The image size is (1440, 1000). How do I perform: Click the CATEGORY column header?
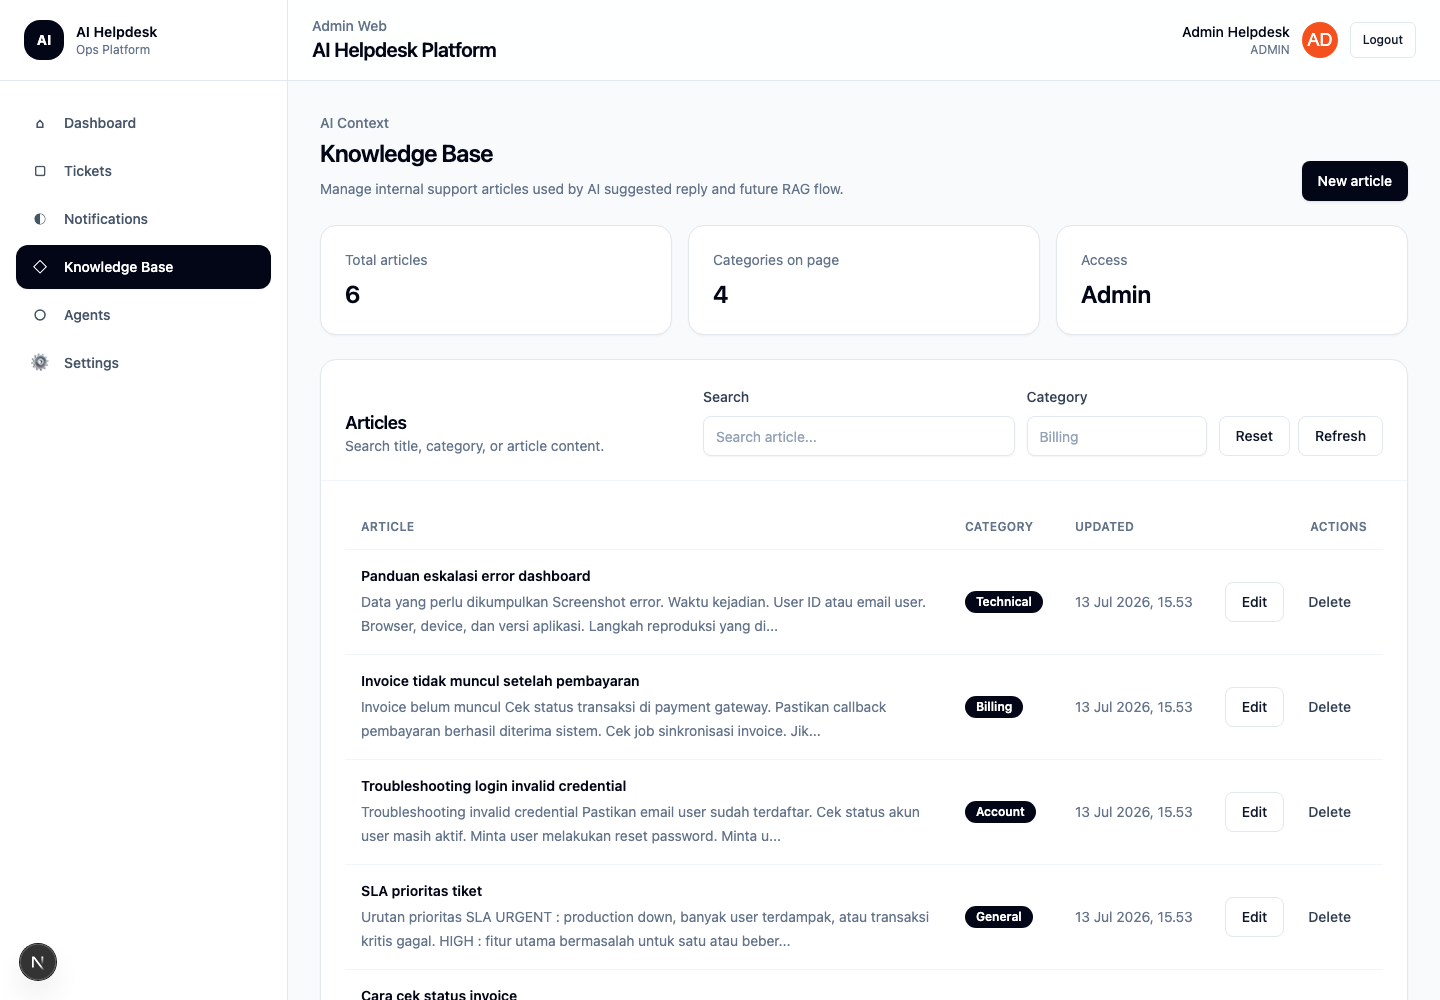tap(998, 527)
